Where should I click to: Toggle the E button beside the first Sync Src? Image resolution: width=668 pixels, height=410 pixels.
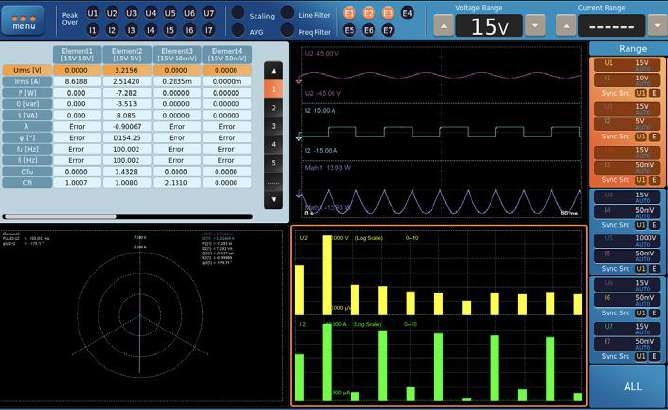(x=654, y=93)
